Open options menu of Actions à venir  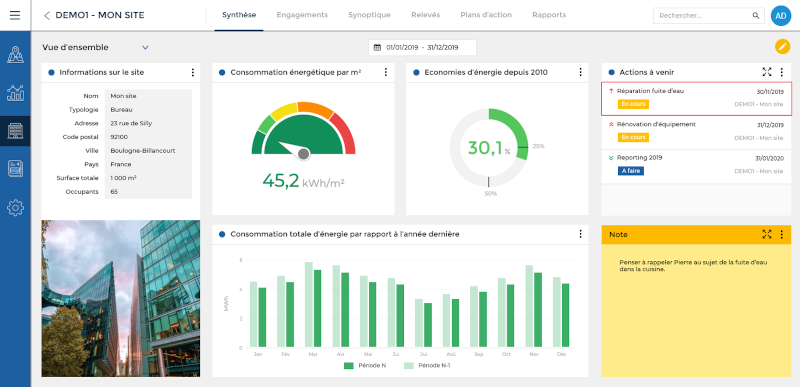(x=782, y=72)
